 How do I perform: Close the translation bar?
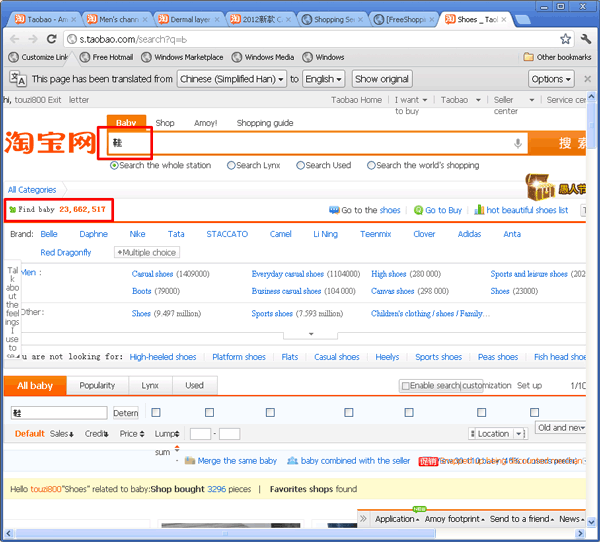(x=587, y=79)
